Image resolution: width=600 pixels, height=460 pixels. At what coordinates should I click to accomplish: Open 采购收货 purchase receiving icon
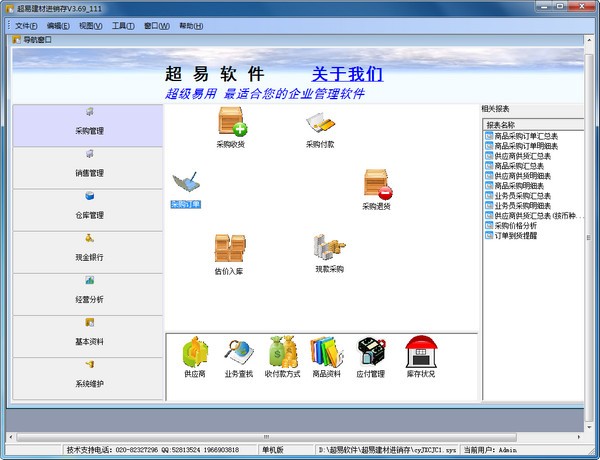point(231,127)
